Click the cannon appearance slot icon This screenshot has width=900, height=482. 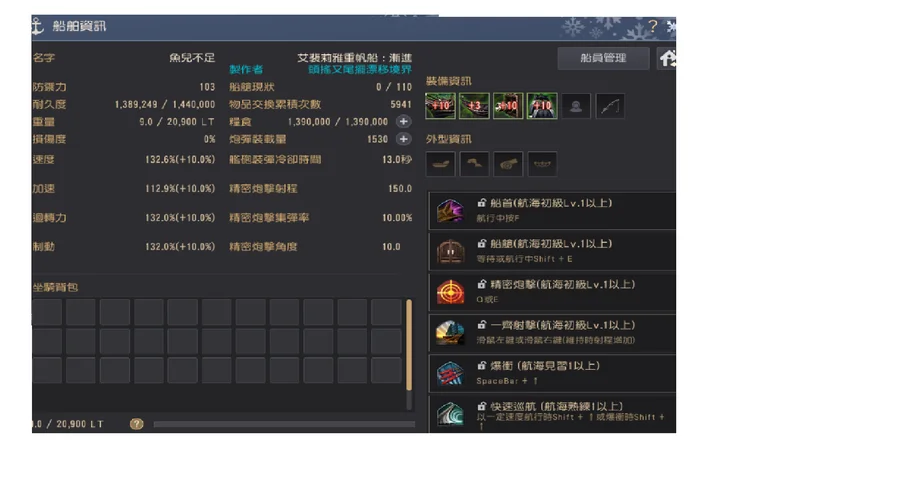[508, 164]
